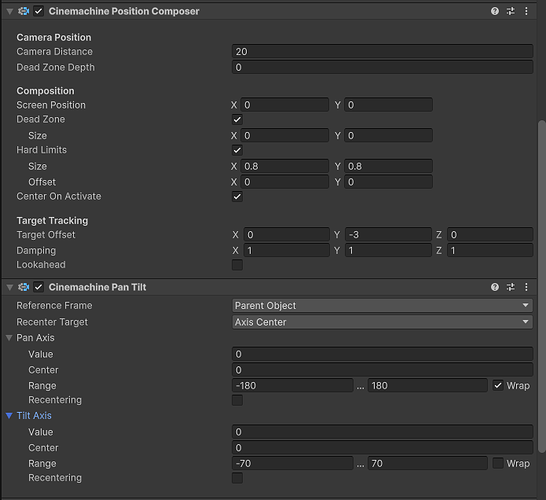Viewport: 546px width, 500px height.
Task: Open help for Cinemachine Position Composer
Action: (494, 11)
